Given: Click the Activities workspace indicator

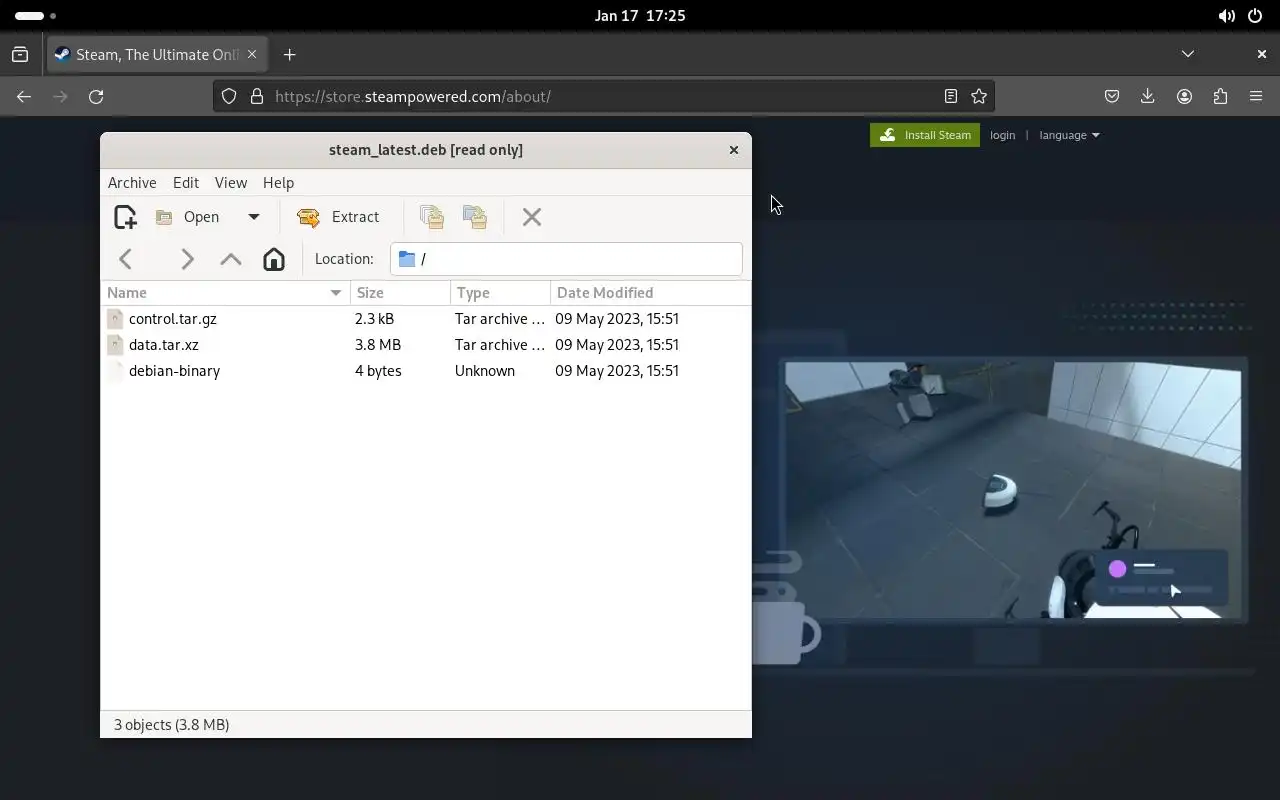Looking at the screenshot, I should [x=35, y=16].
